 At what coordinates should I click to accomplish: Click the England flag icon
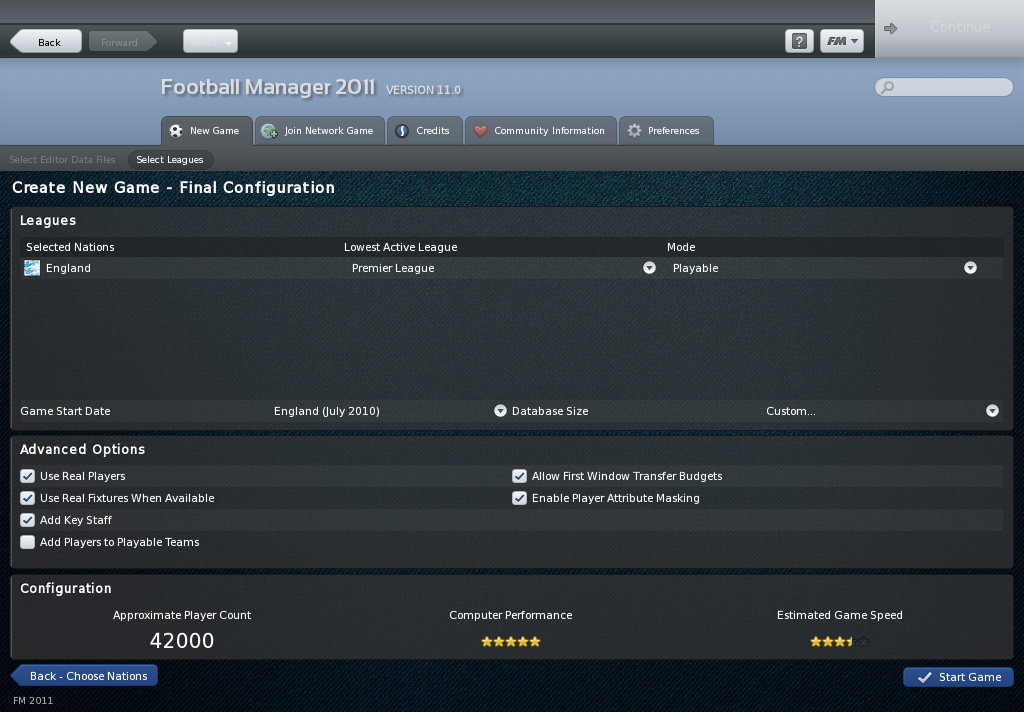(32, 268)
